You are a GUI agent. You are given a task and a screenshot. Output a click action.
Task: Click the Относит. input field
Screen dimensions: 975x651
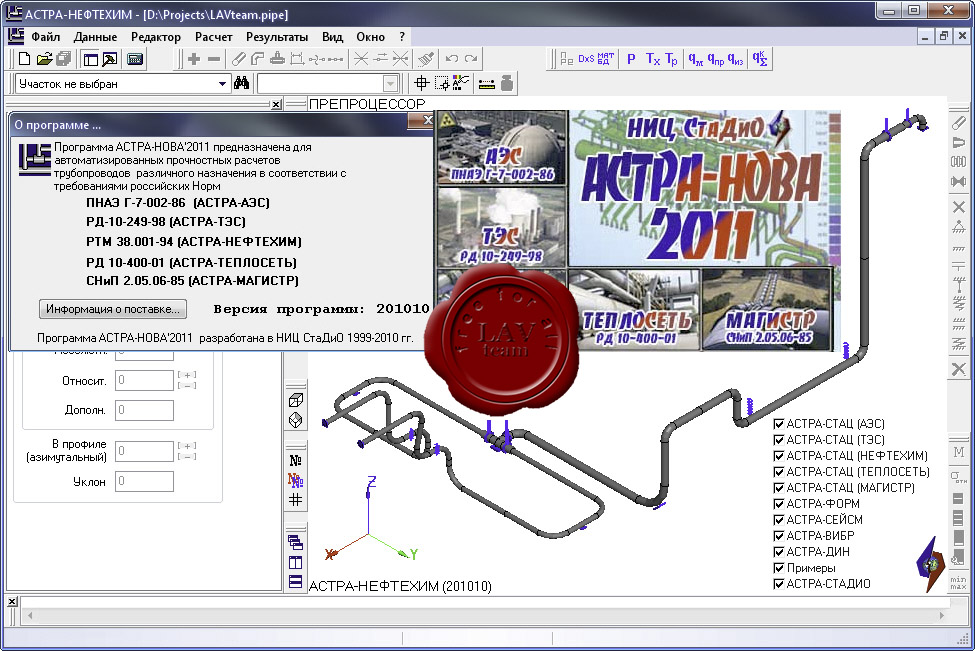pyautogui.click(x=144, y=381)
